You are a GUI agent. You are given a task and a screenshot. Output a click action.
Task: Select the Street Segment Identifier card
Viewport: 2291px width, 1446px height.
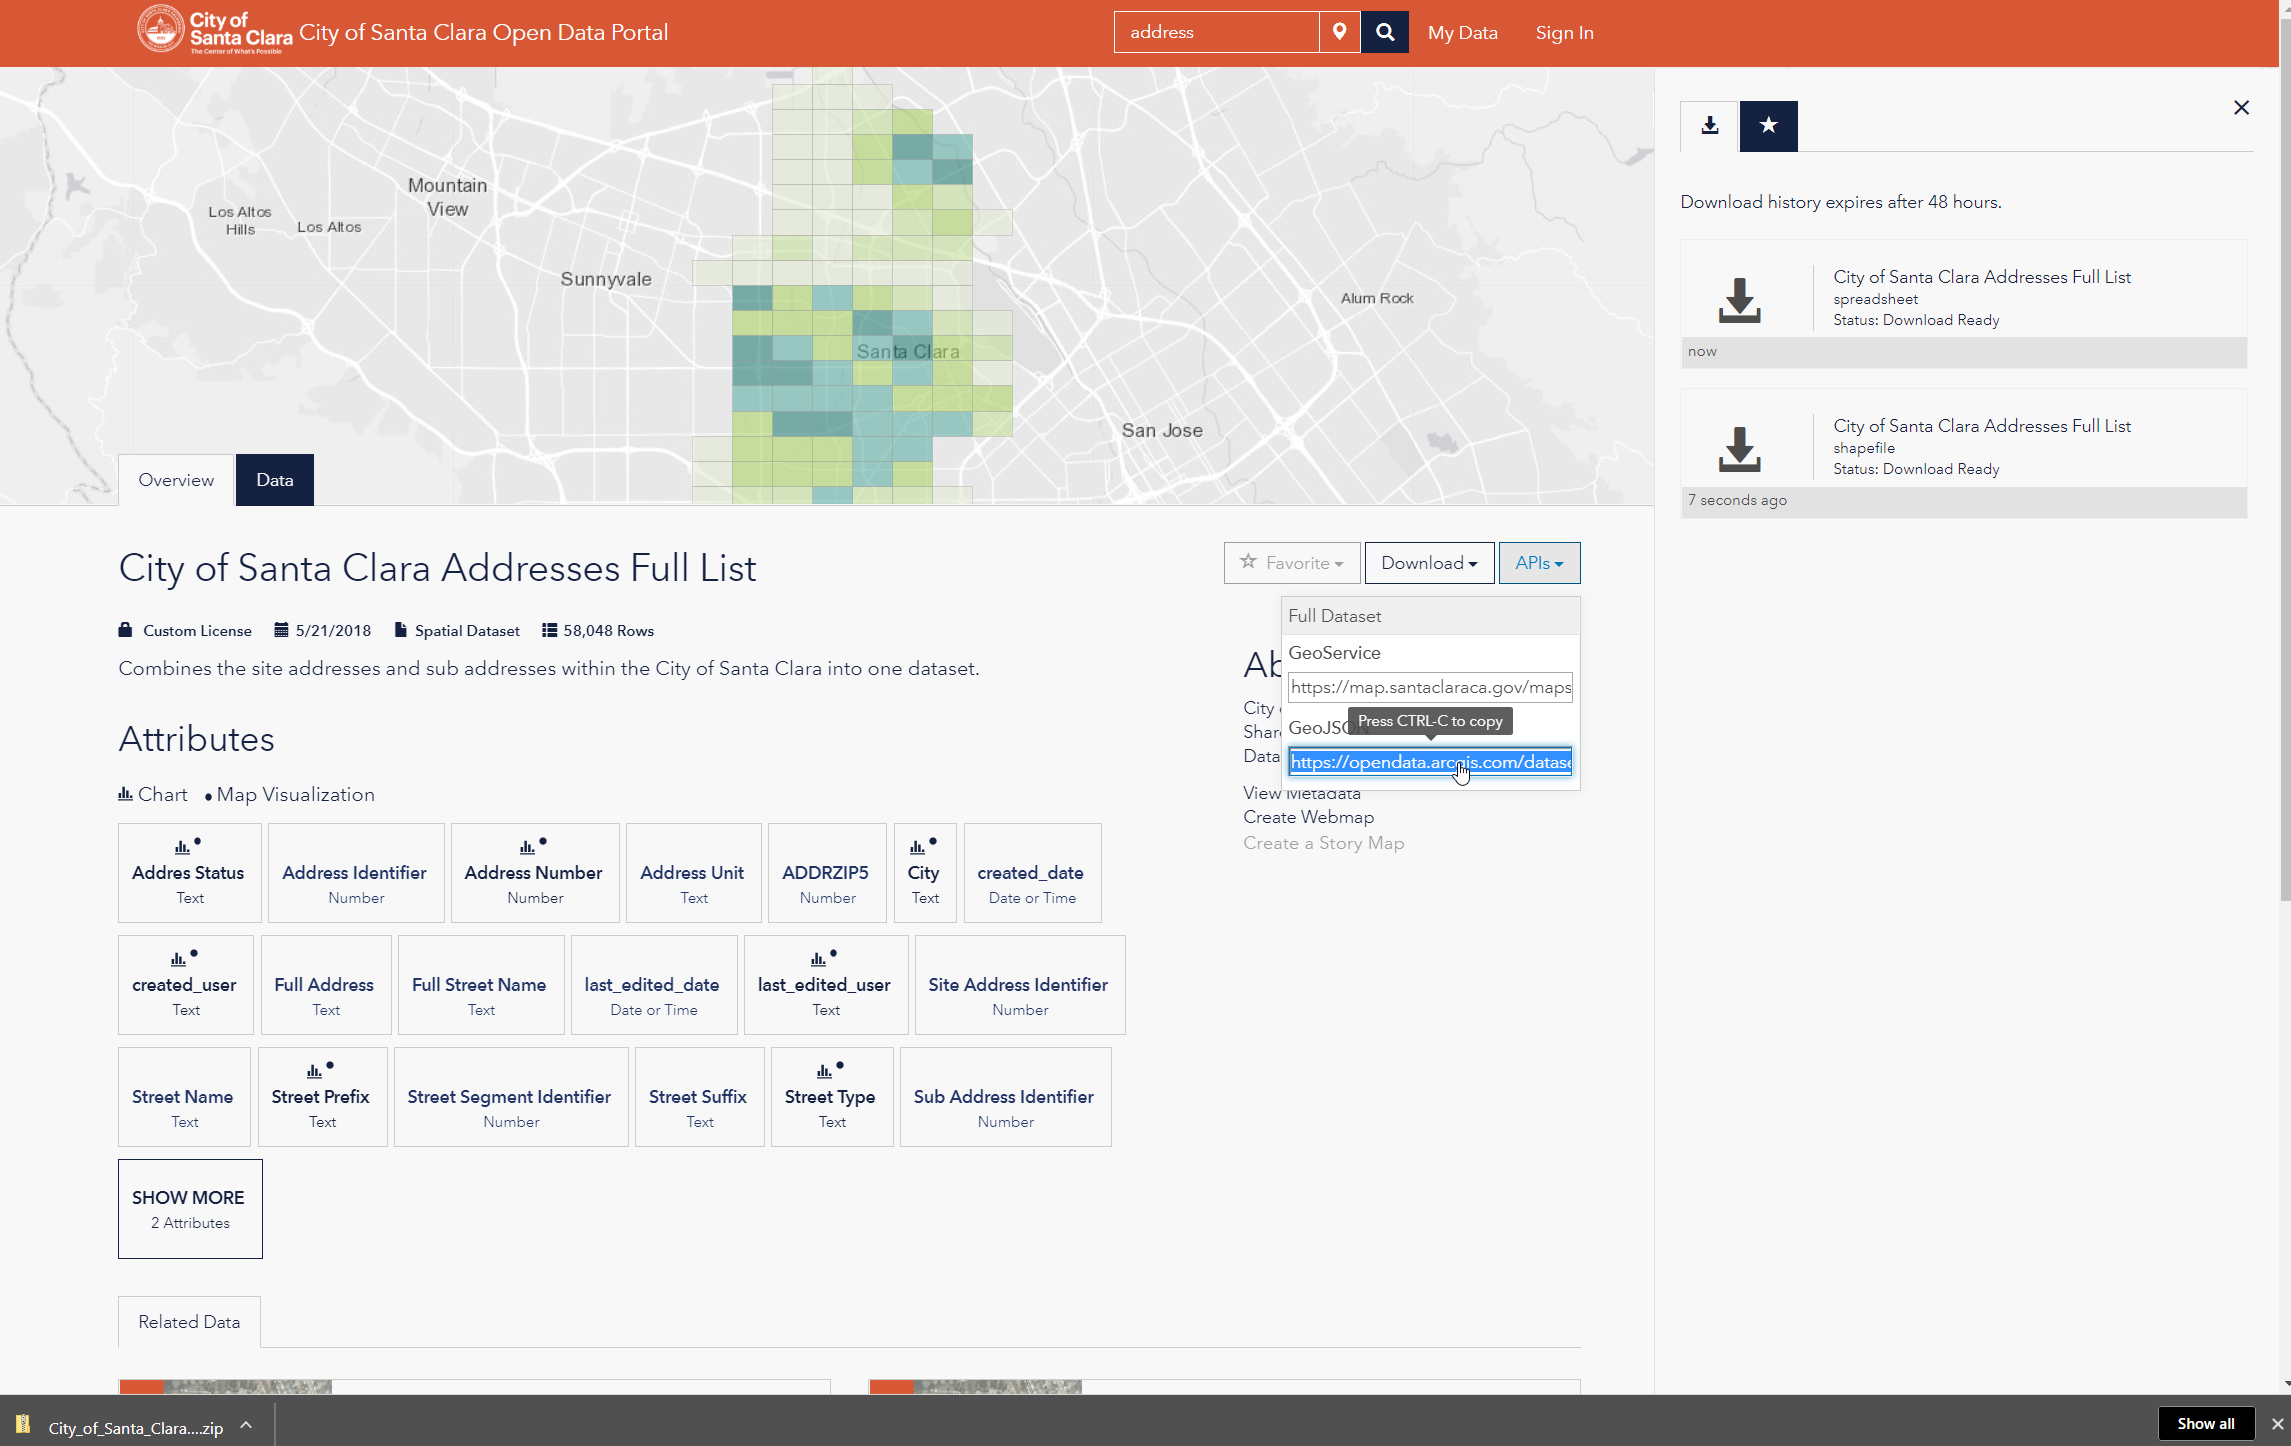point(511,1097)
